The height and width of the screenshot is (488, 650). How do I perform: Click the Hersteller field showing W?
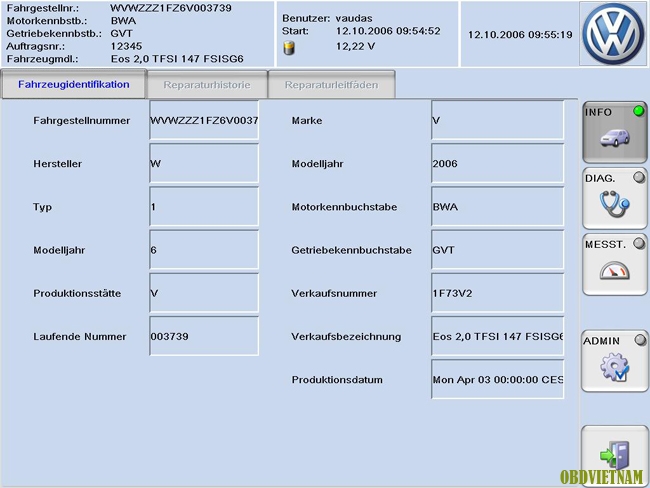pos(204,163)
